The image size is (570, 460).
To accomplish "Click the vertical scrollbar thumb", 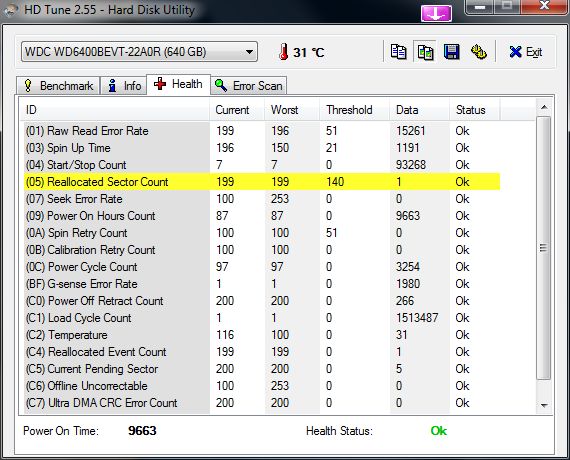I will coord(544,248).
